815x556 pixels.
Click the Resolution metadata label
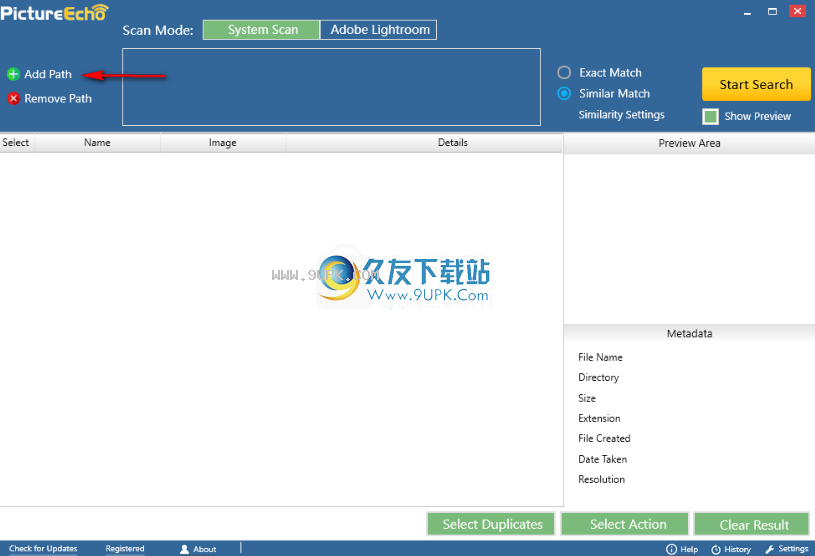click(x=602, y=480)
